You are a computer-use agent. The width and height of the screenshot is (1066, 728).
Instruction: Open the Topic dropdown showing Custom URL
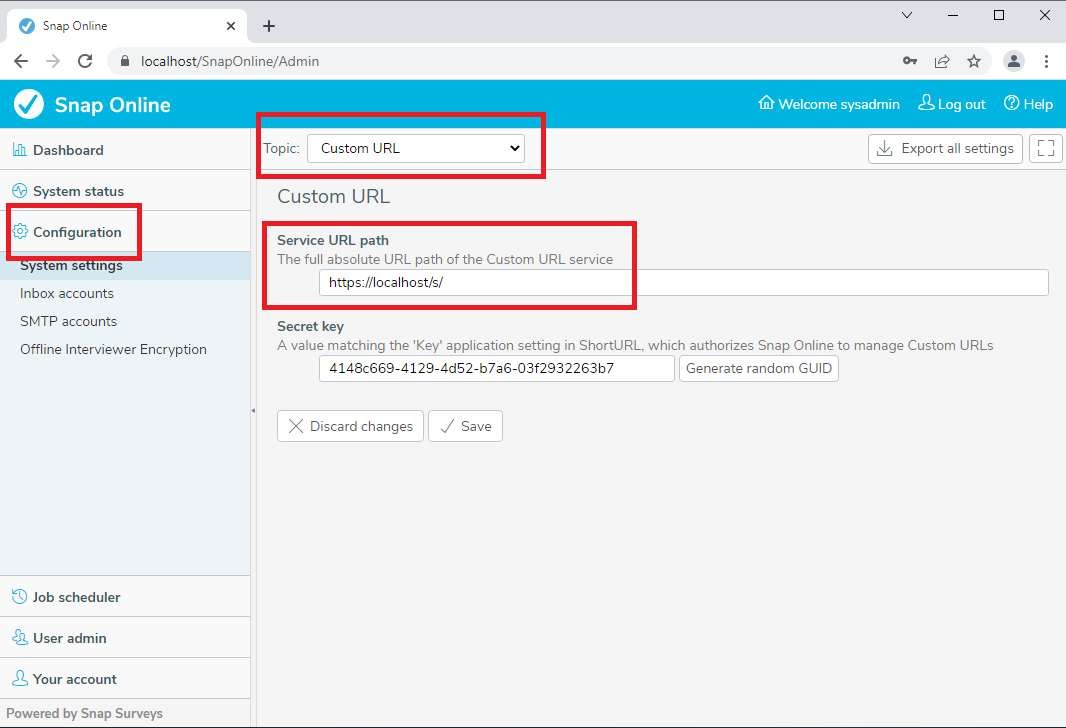click(x=415, y=149)
